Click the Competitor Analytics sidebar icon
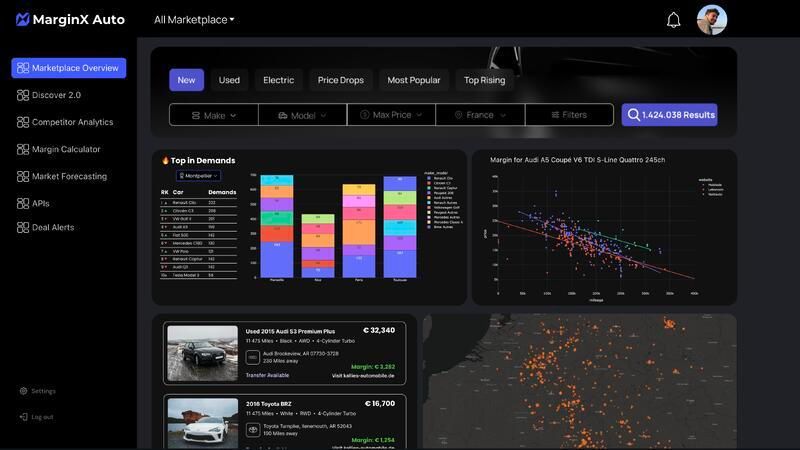800x450 pixels. tap(23, 122)
